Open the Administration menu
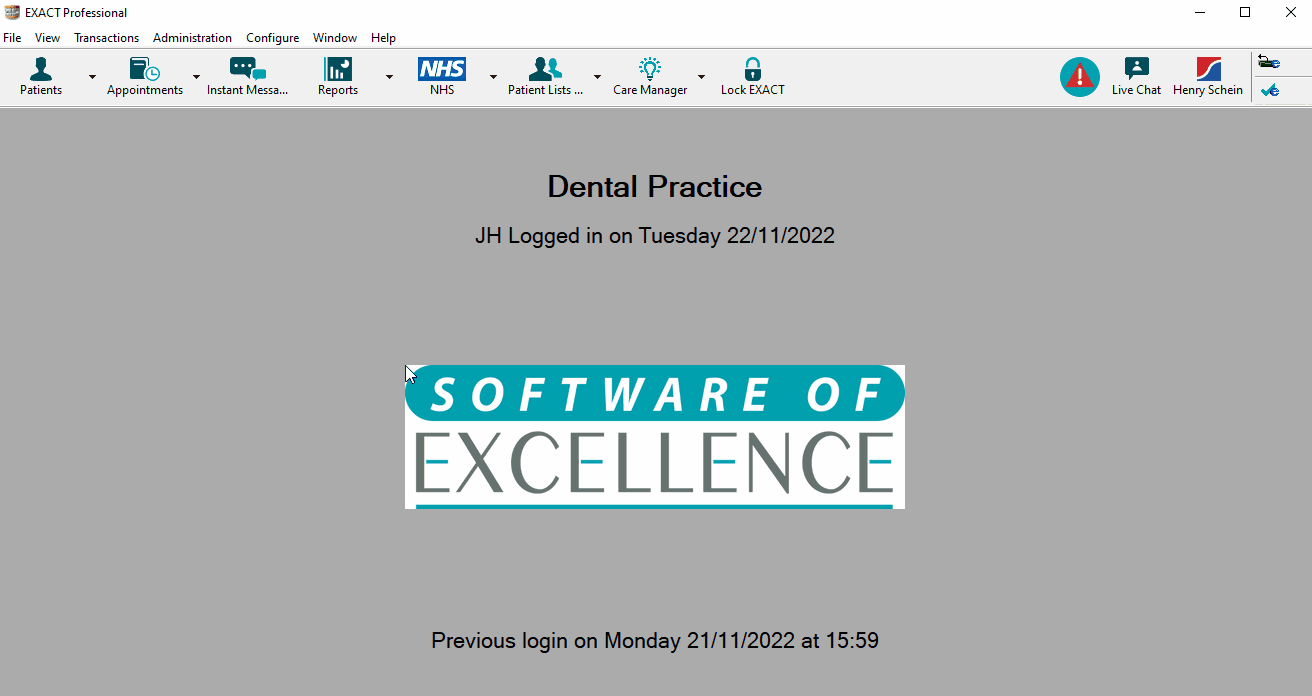Image resolution: width=1312 pixels, height=696 pixels. click(x=192, y=38)
